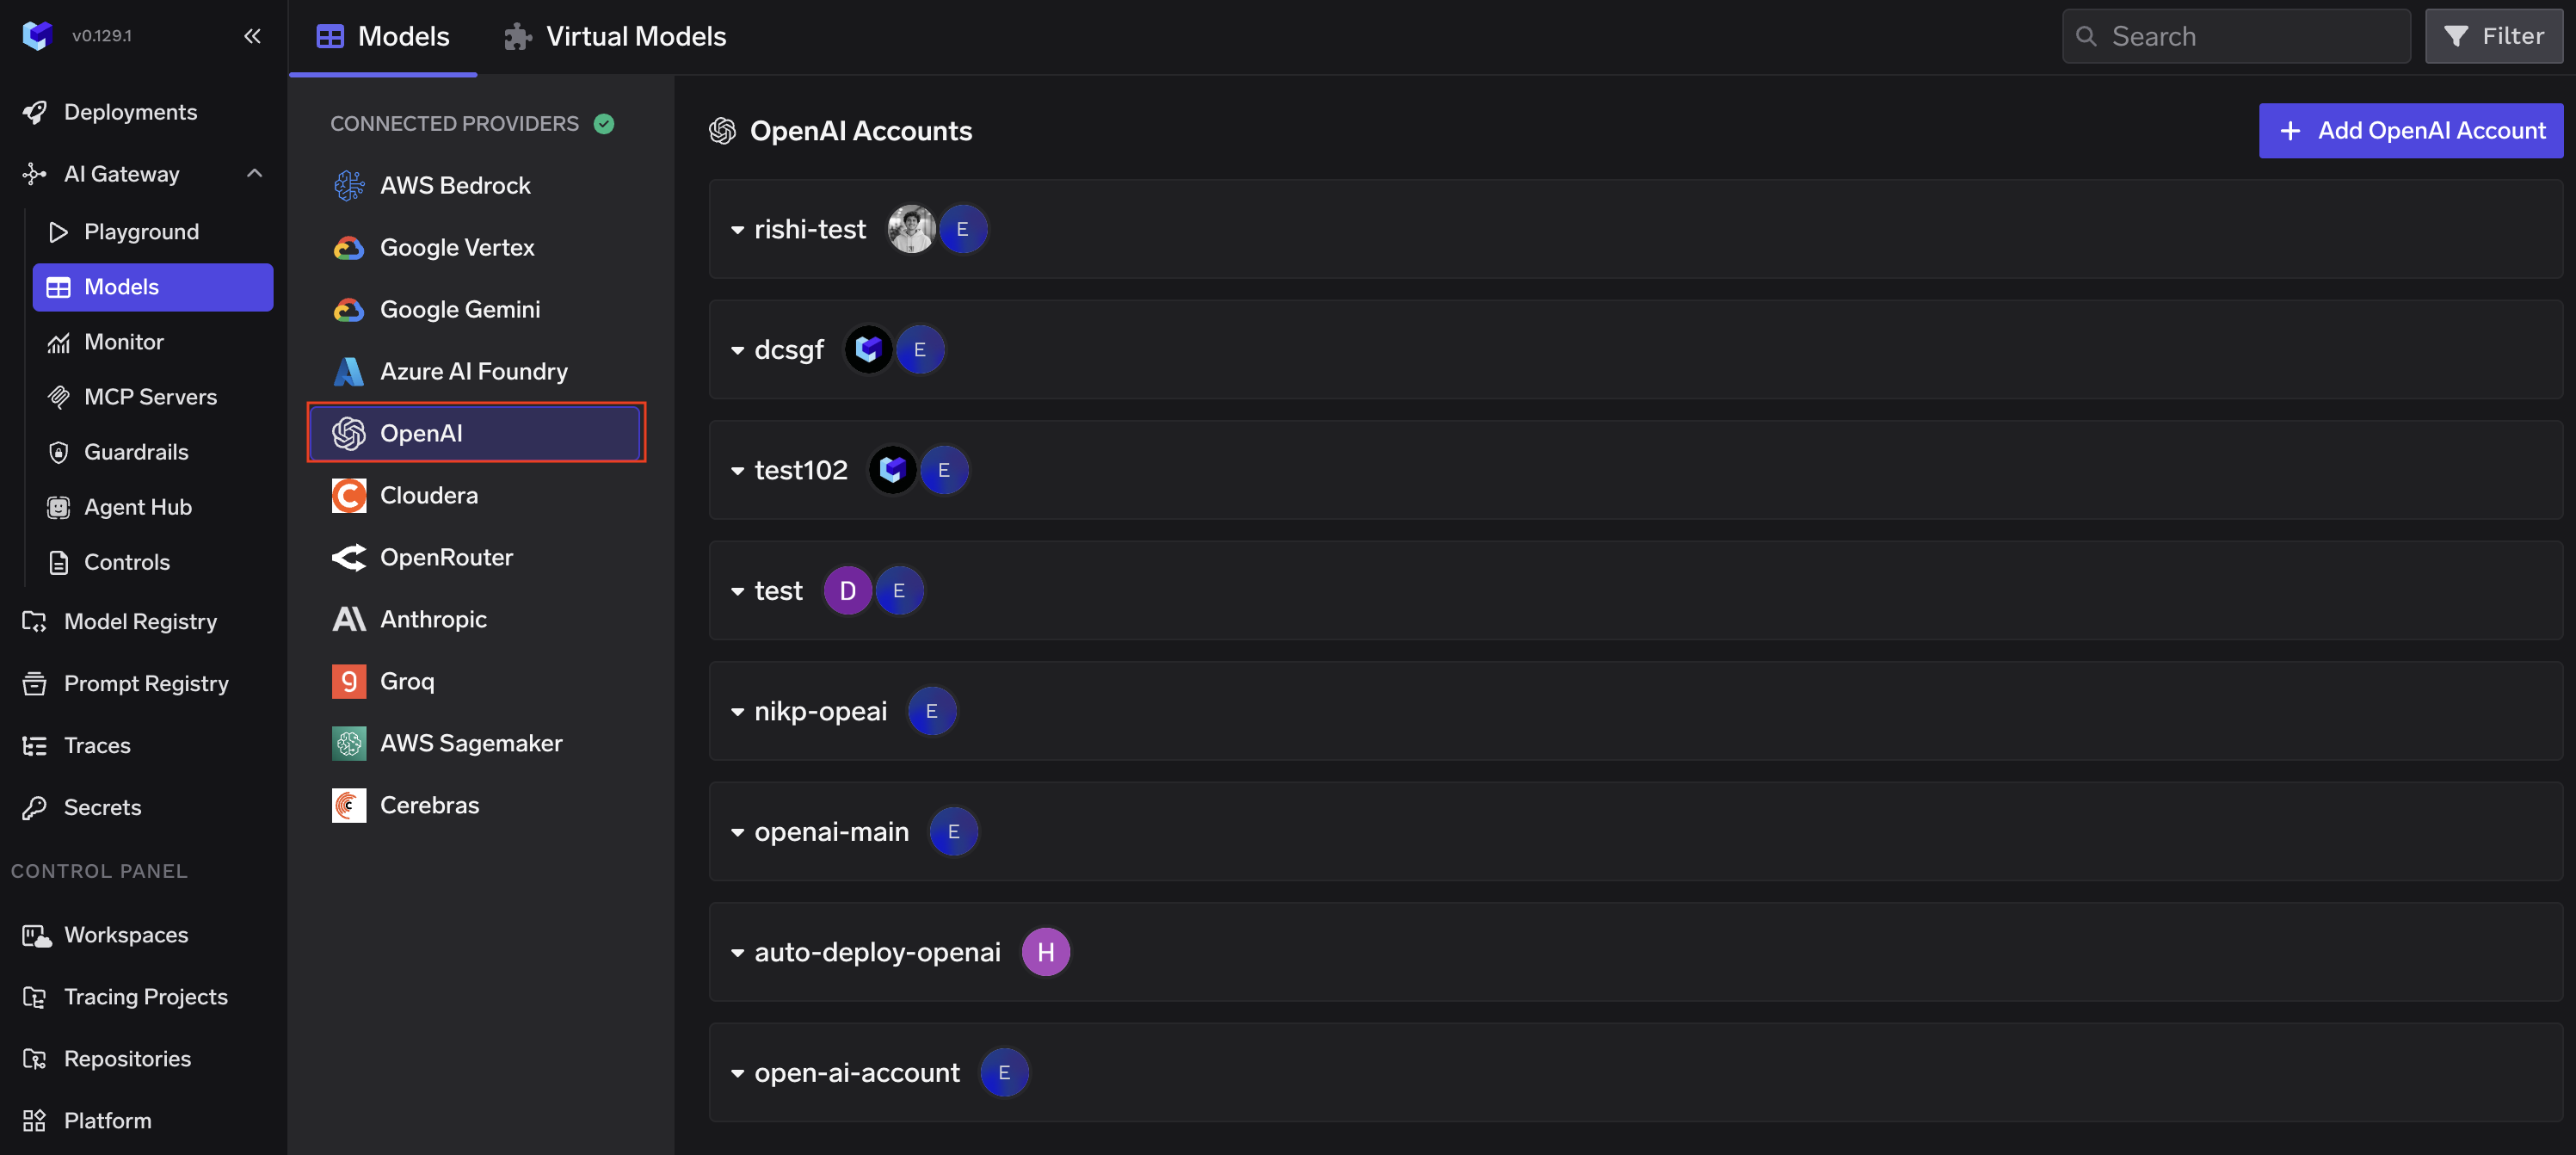The width and height of the screenshot is (2576, 1155).
Task: Open the Groq provider
Action: click(406, 680)
